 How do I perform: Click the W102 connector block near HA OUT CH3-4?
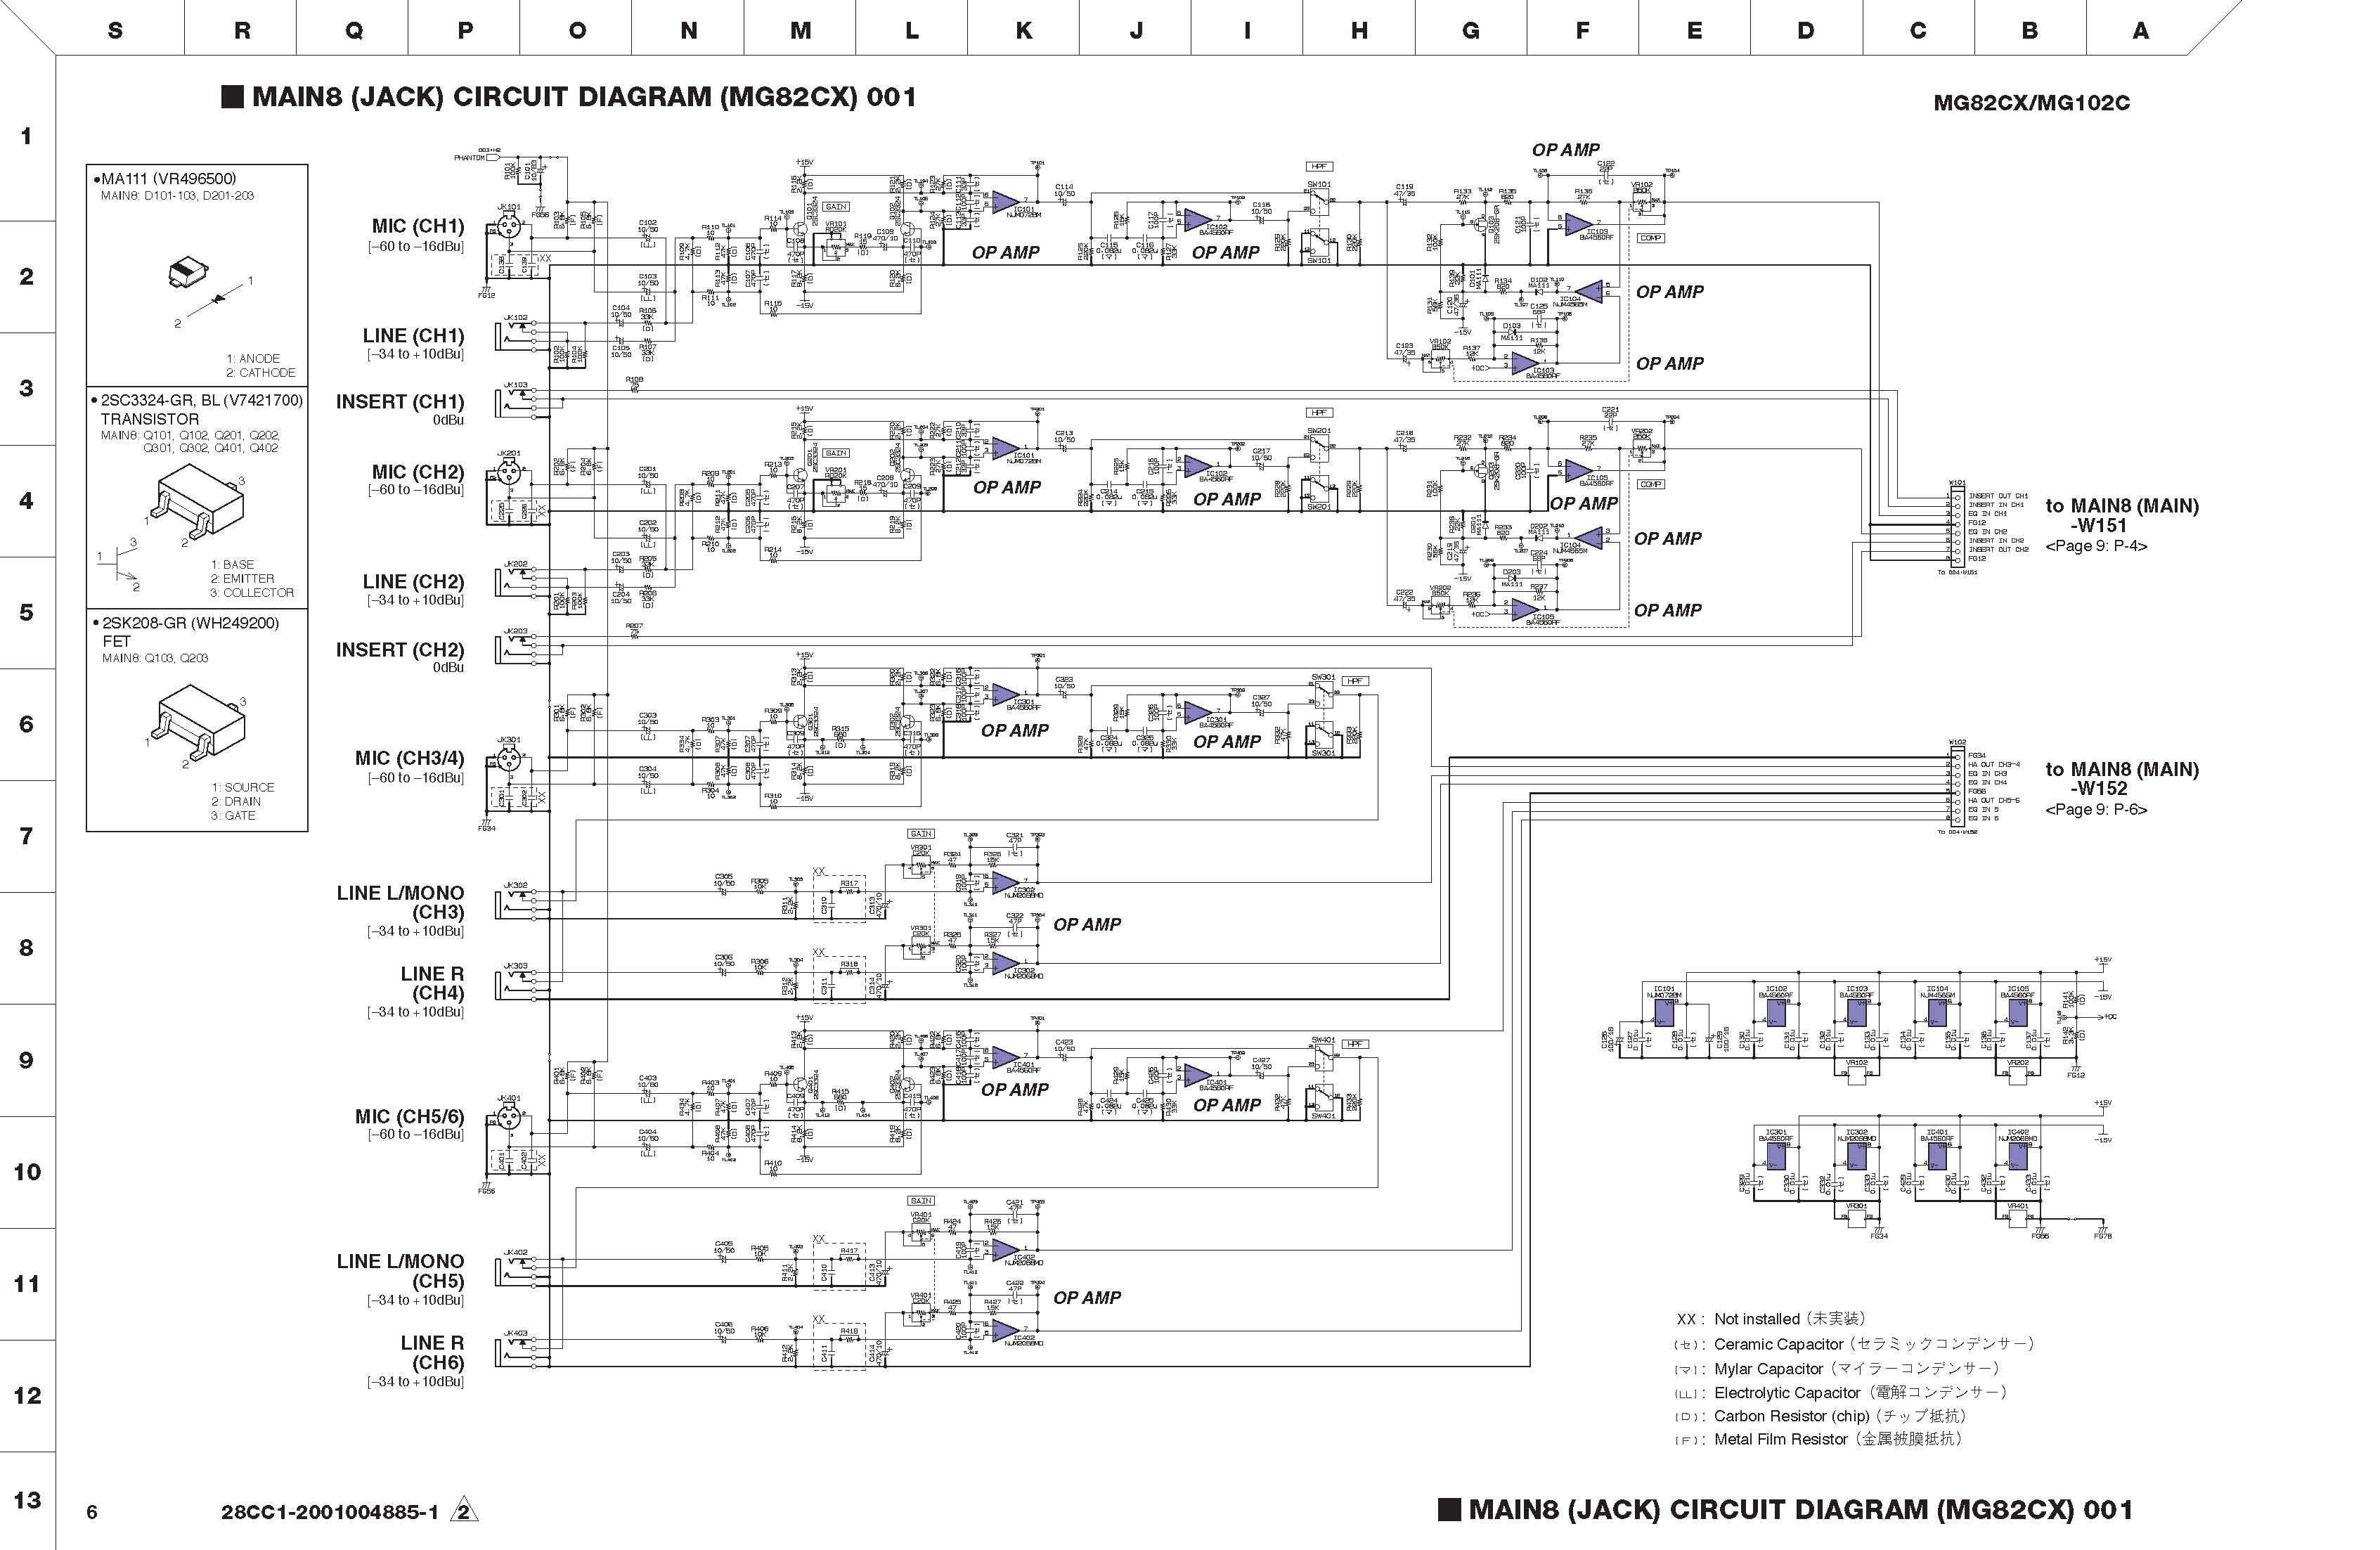pyautogui.click(x=1957, y=787)
